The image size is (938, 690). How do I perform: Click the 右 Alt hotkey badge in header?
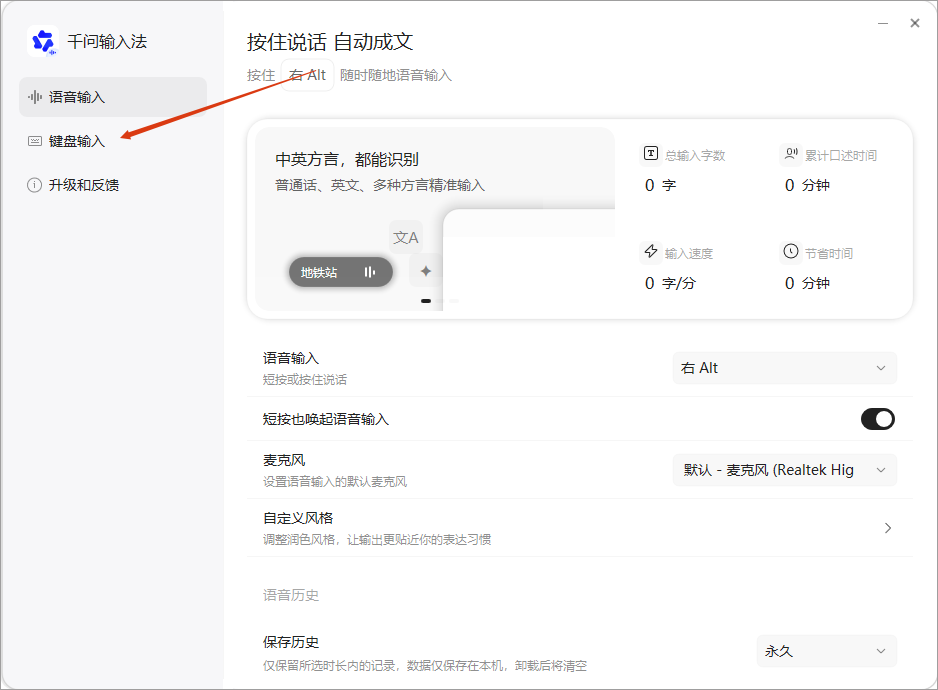307,75
